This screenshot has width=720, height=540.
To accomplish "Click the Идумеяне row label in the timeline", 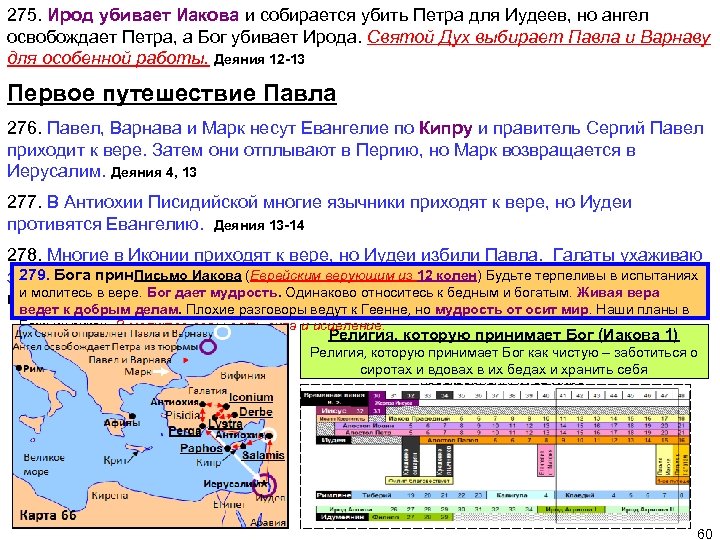I will [x=343, y=517].
